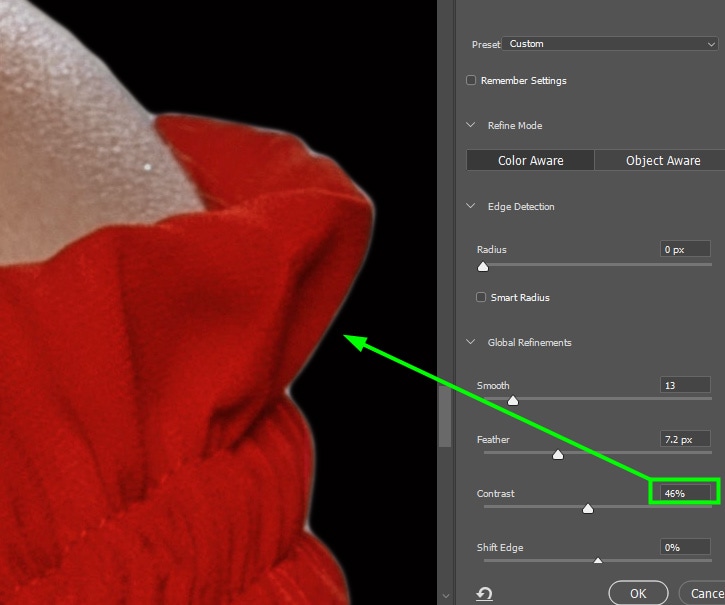Select Object Aware refine mode
725x605 pixels.
click(x=662, y=161)
